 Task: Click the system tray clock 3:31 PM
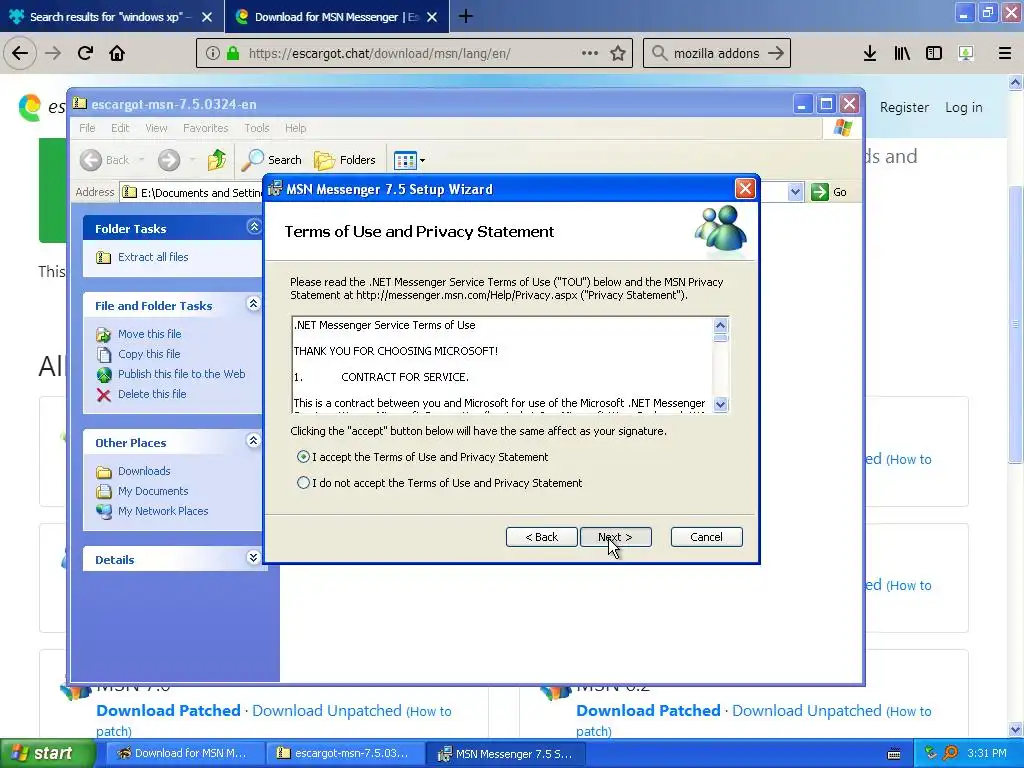pyautogui.click(x=986, y=753)
